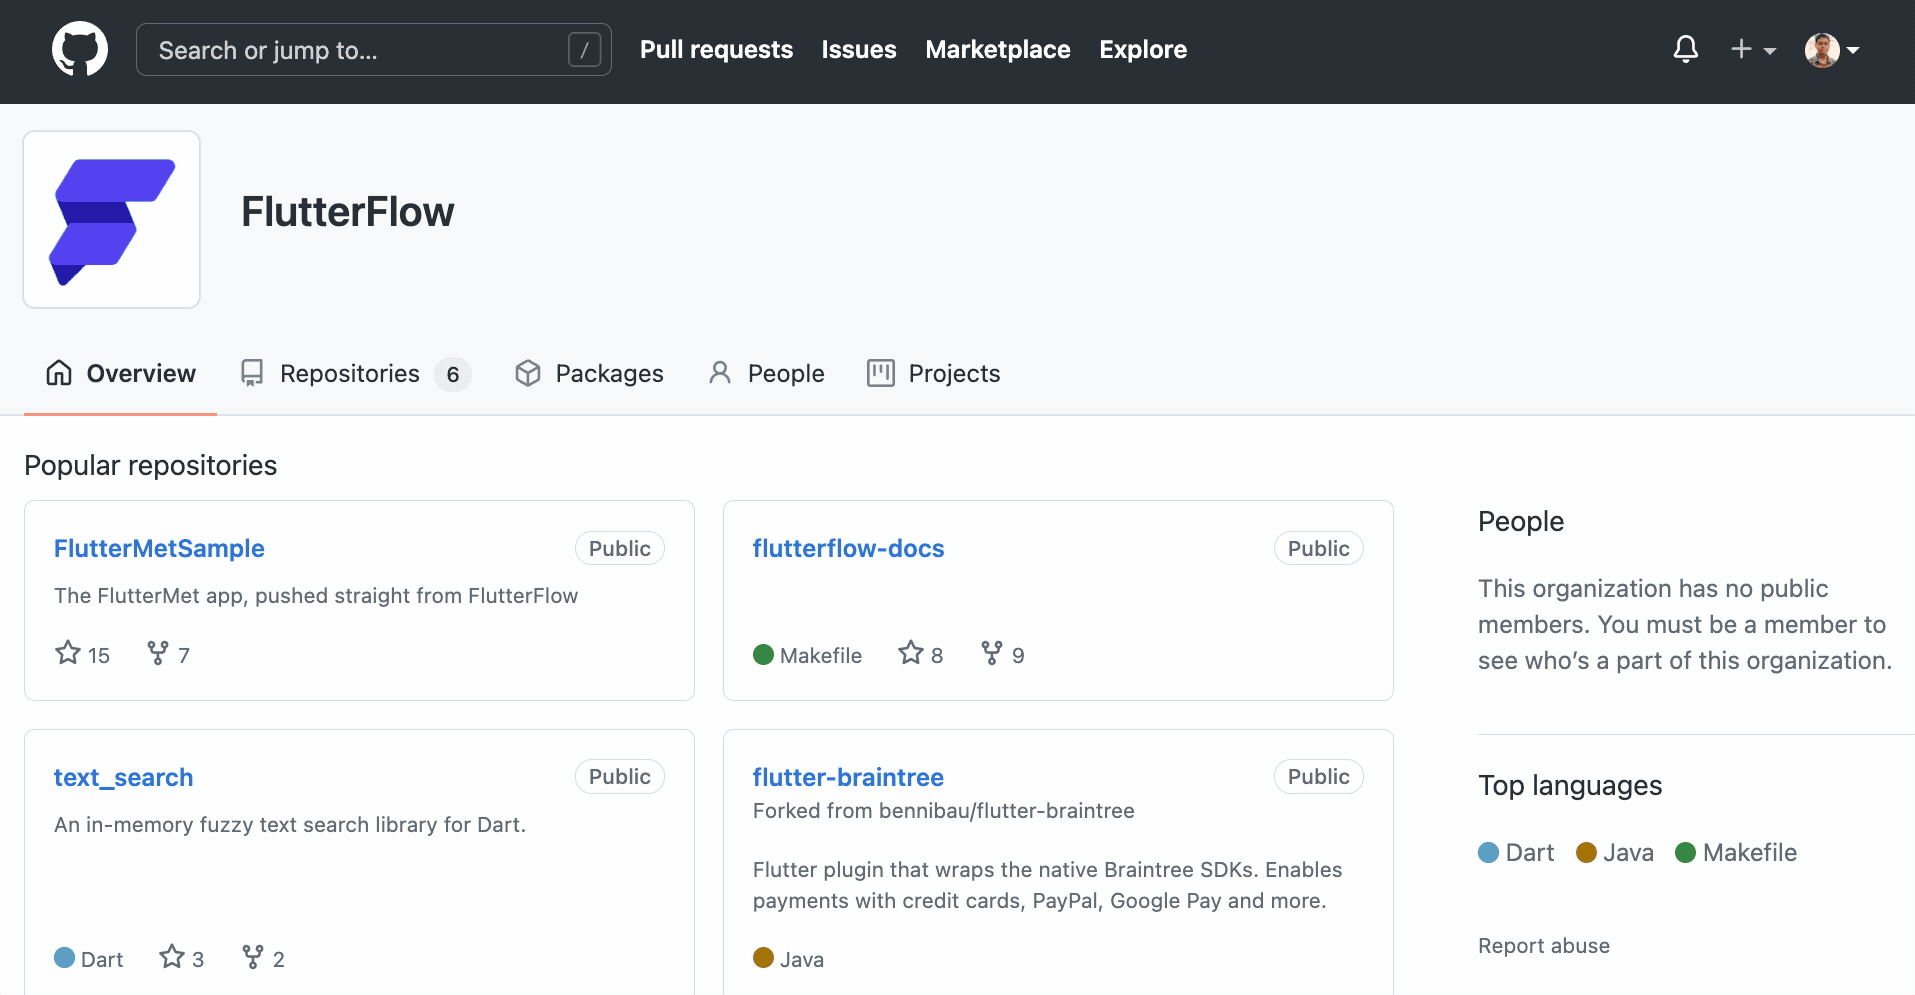
Task: Open the user avatar profile menu
Action: [1831, 49]
